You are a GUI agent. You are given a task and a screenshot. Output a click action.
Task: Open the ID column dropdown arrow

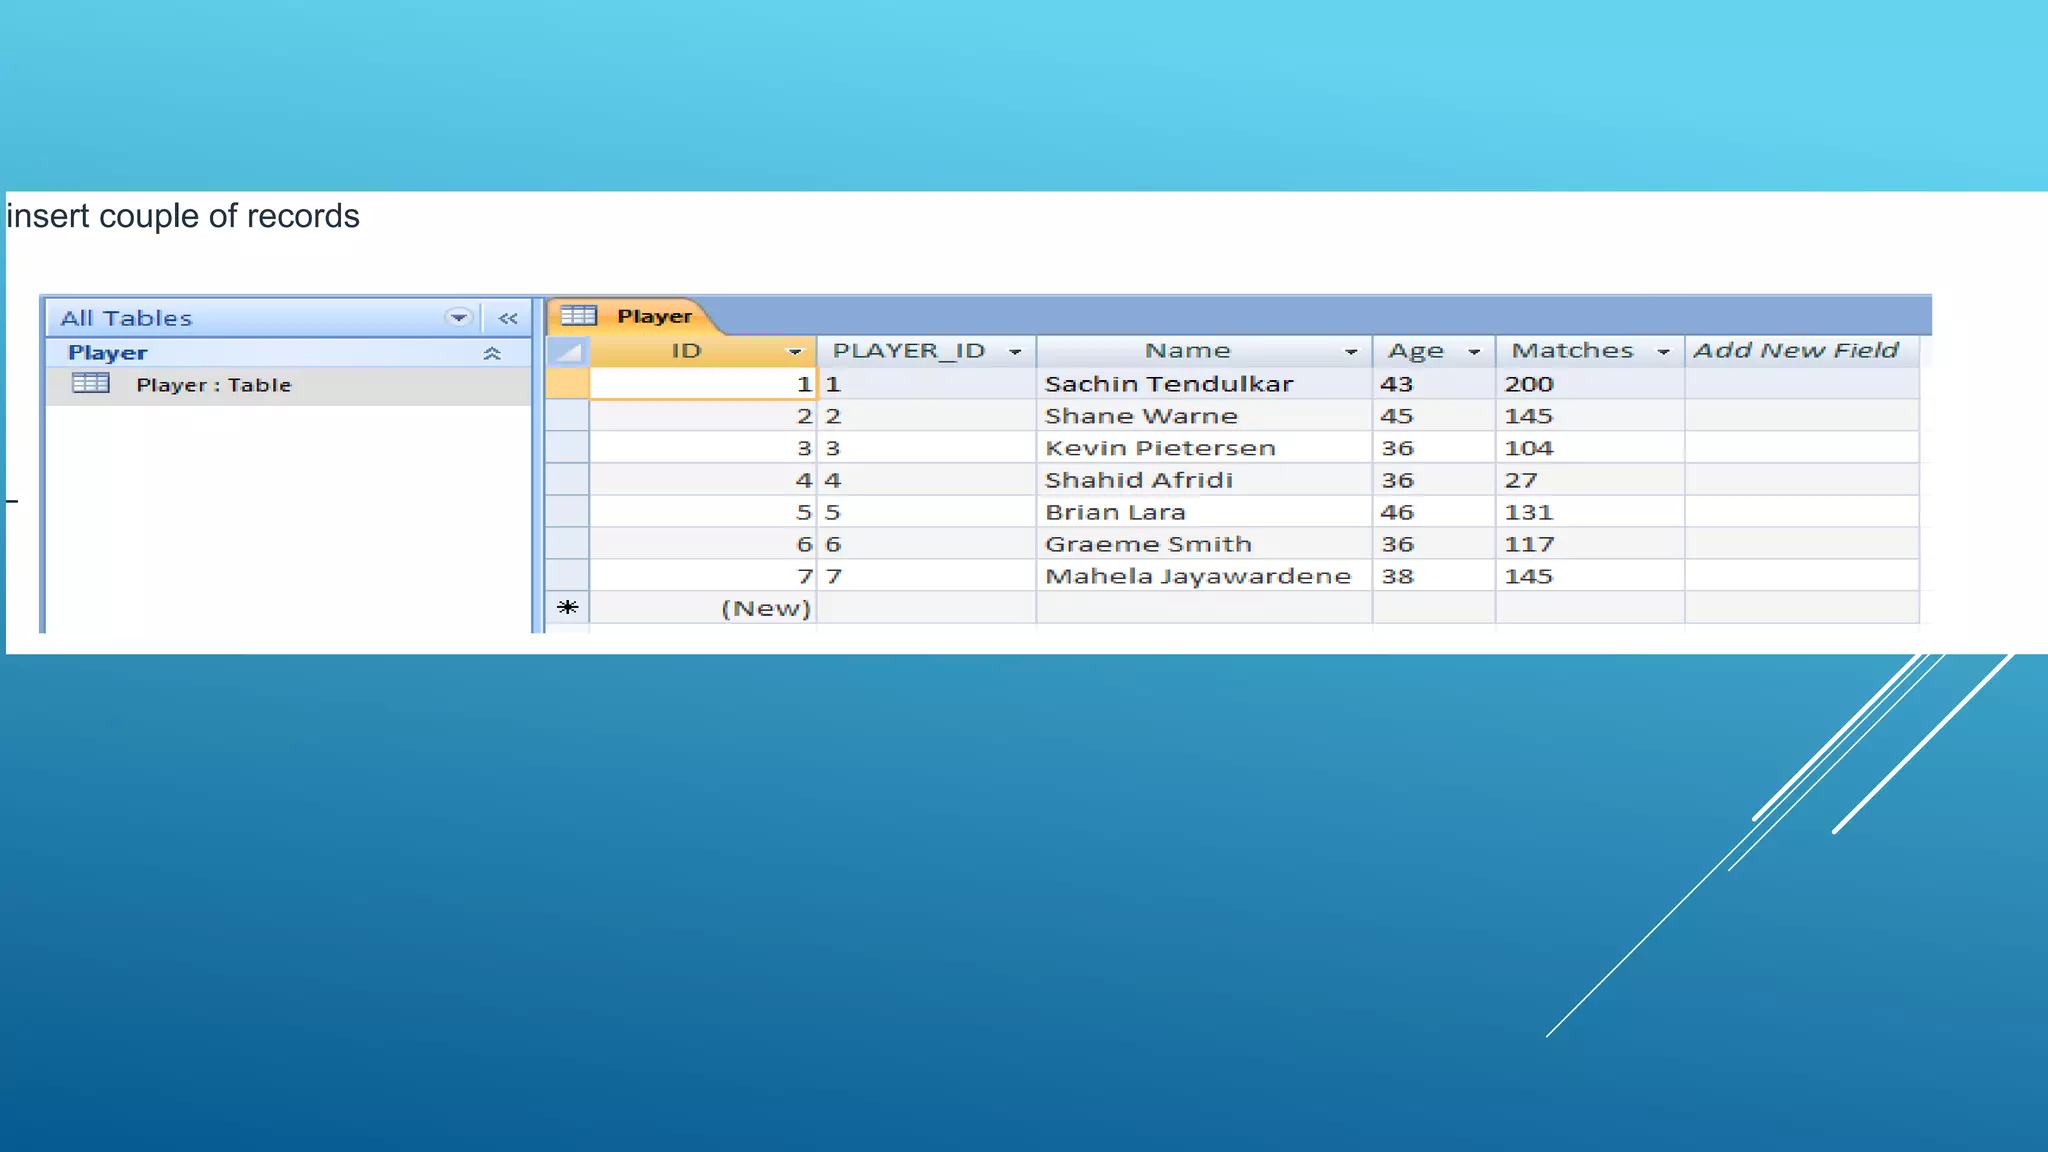pos(795,352)
